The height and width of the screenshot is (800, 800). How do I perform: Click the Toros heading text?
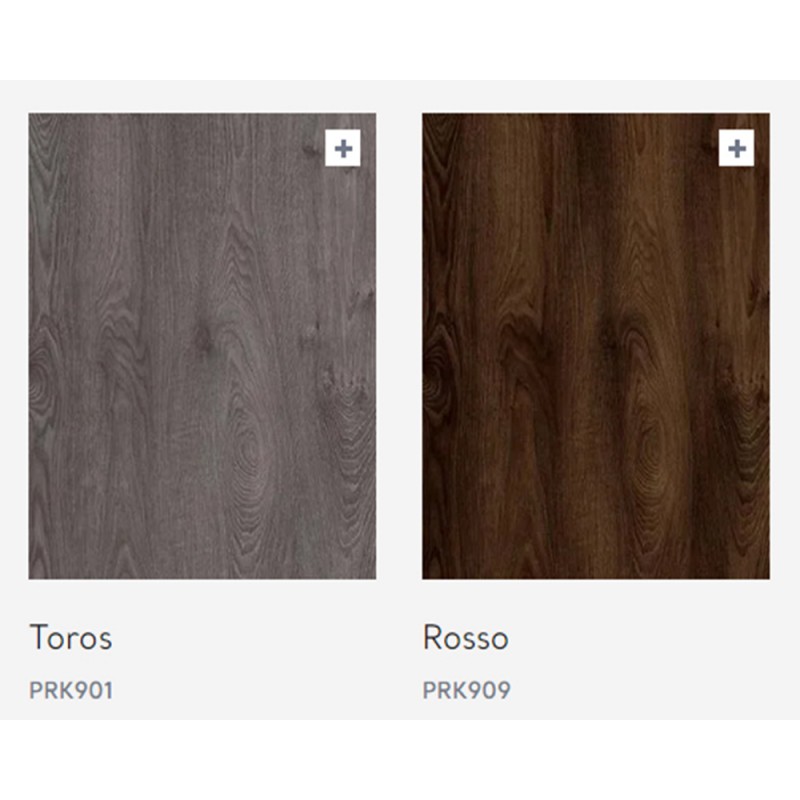click(x=71, y=638)
